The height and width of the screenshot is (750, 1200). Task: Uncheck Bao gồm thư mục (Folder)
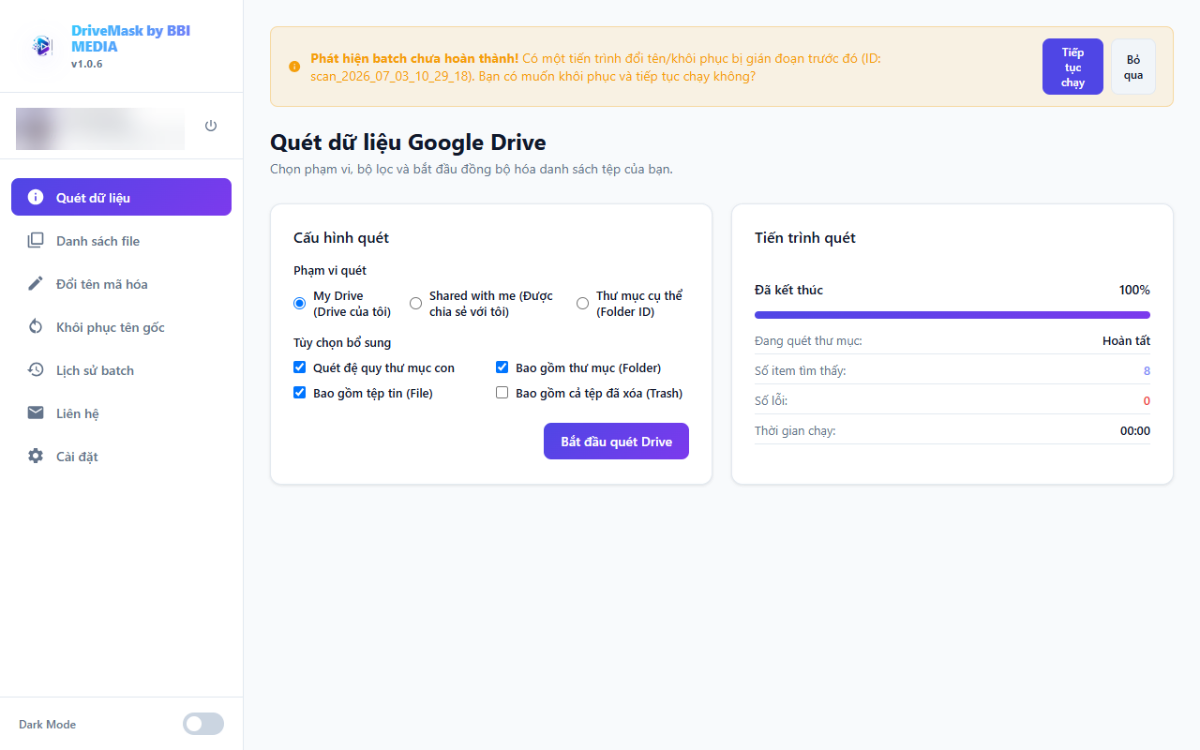click(502, 367)
